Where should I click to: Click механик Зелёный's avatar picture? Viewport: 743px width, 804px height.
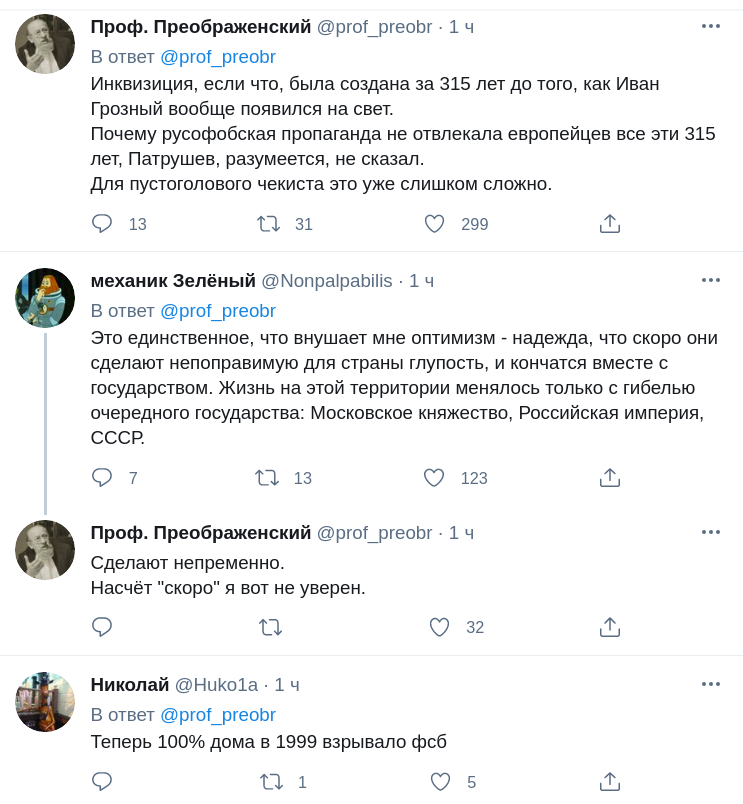click(45, 298)
